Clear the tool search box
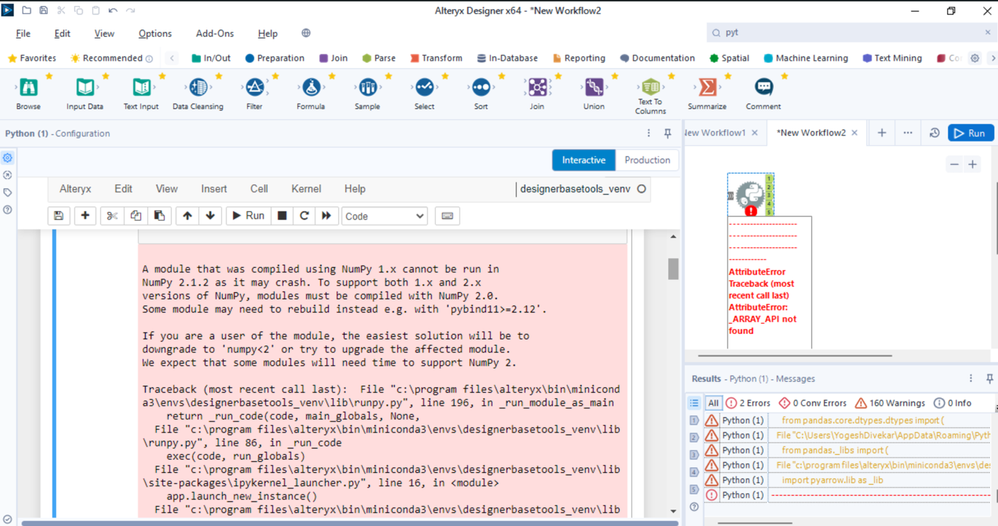This screenshot has width=998, height=526. click(988, 32)
